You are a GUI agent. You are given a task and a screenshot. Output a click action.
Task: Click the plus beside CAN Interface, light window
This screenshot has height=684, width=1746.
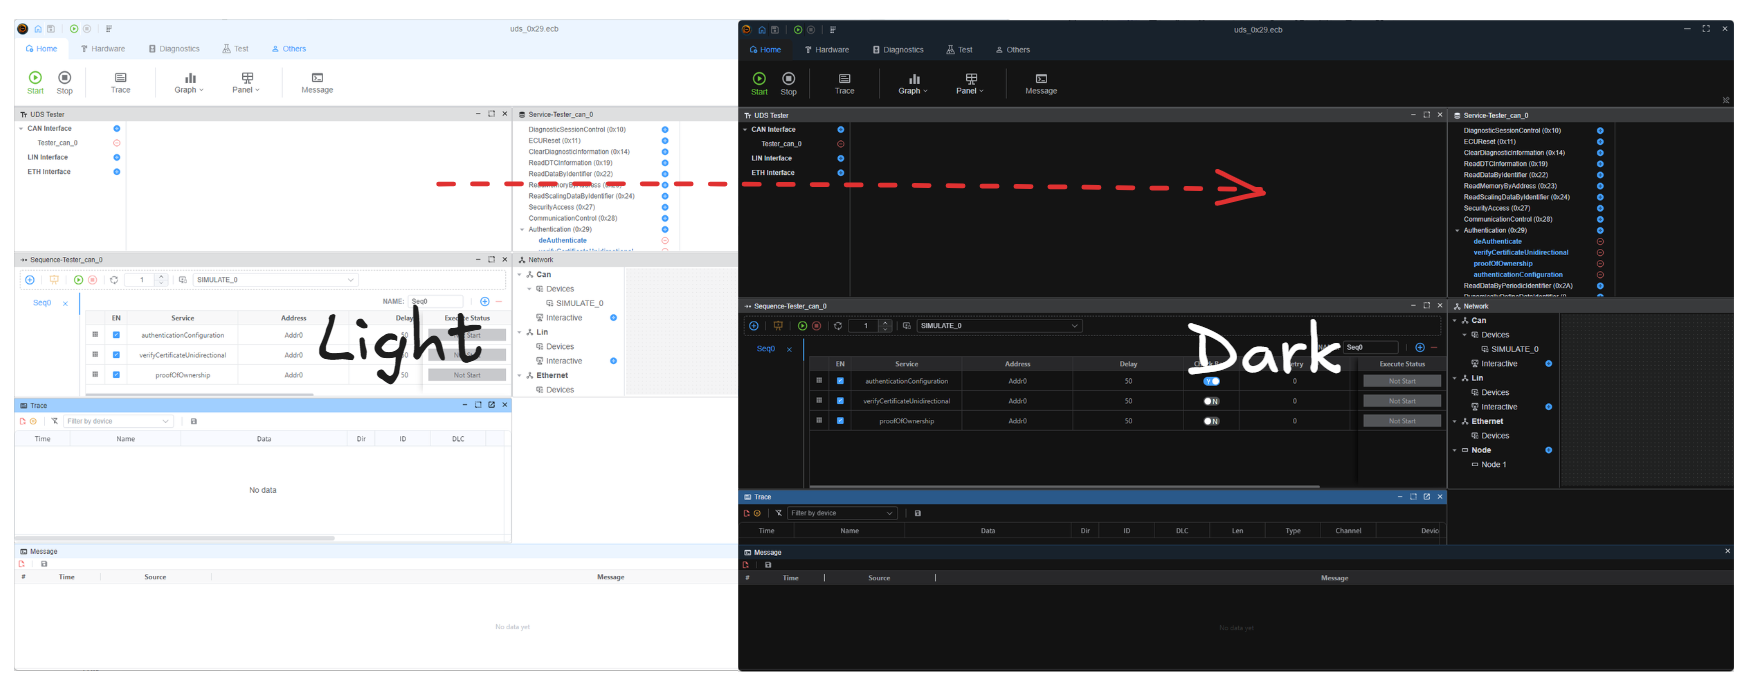116,129
